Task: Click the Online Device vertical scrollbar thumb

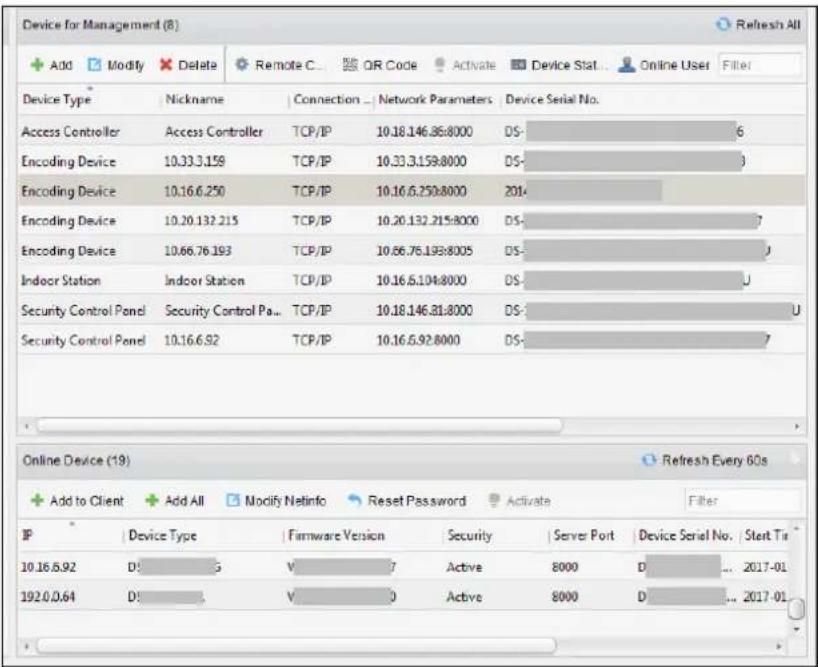Action: [x=796, y=609]
